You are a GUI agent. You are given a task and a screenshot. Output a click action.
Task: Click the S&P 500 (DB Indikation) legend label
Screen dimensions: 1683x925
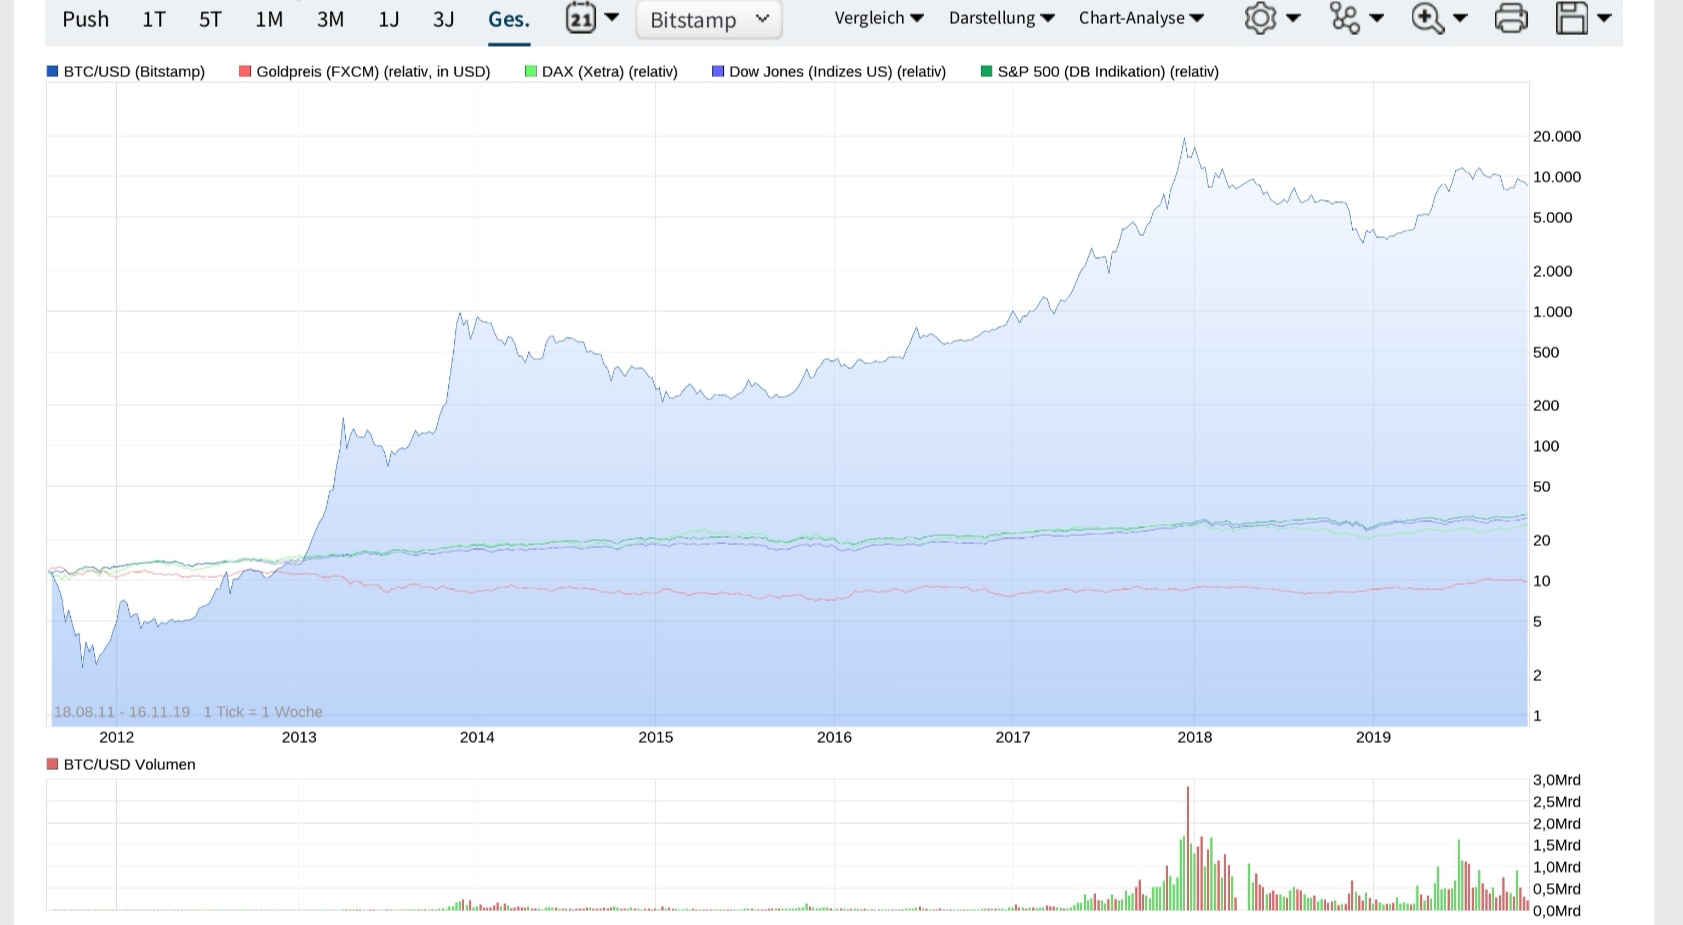pos(1108,71)
